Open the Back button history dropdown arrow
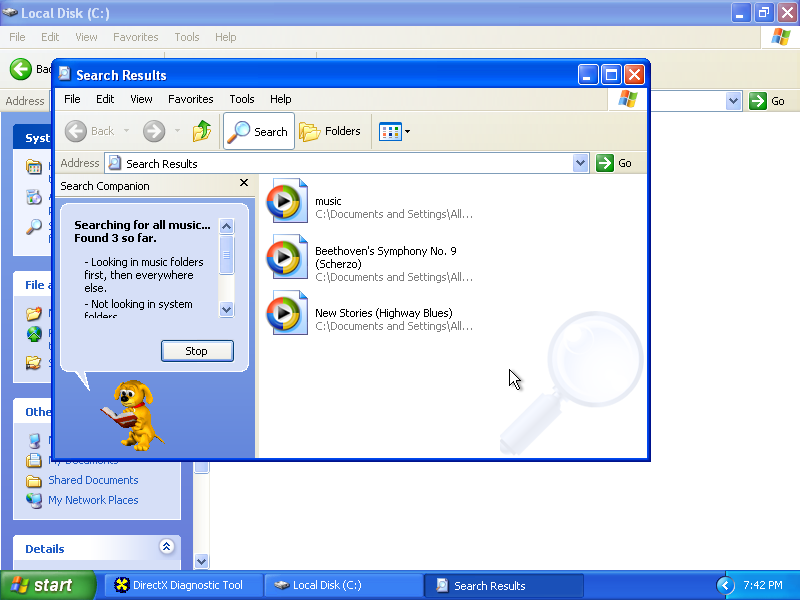The height and width of the screenshot is (600, 800). pyautogui.click(x=126, y=131)
